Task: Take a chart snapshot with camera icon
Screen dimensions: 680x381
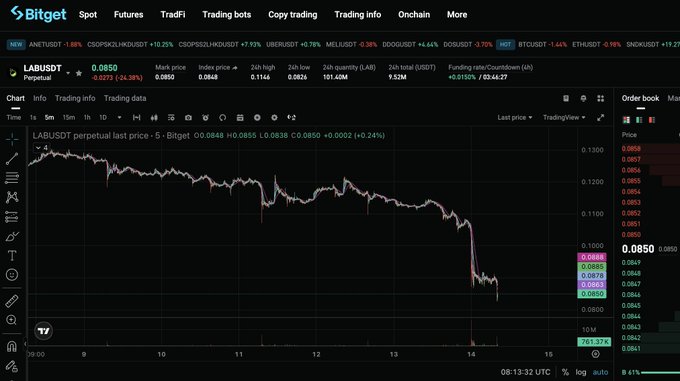Action: tap(188, 117)
